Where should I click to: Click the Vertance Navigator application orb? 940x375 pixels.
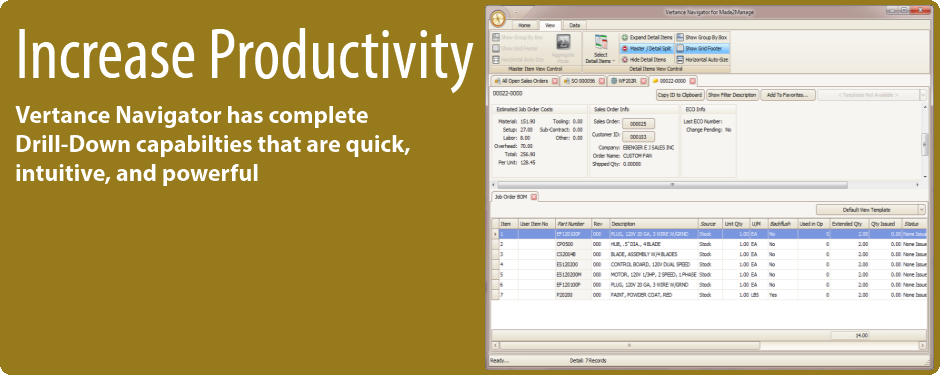498,19
